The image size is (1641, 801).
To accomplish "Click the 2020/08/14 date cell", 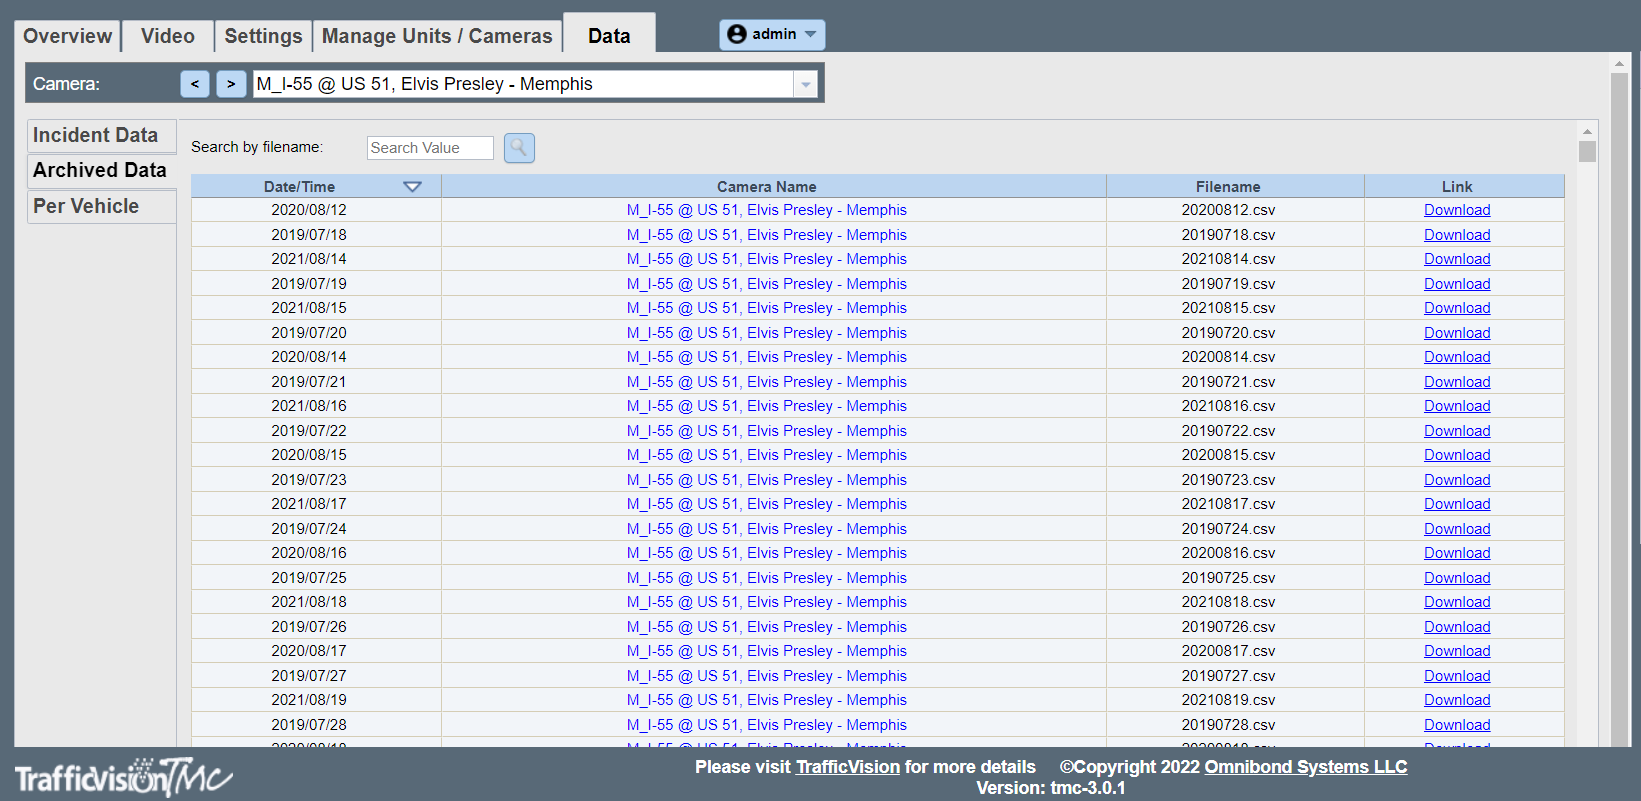I will pyautogui.click(x=316, y=357).
